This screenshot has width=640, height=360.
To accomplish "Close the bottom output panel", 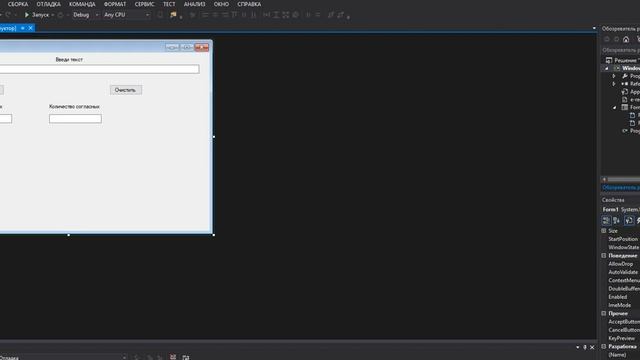I will pyautogui.click(x=592, y=347).
